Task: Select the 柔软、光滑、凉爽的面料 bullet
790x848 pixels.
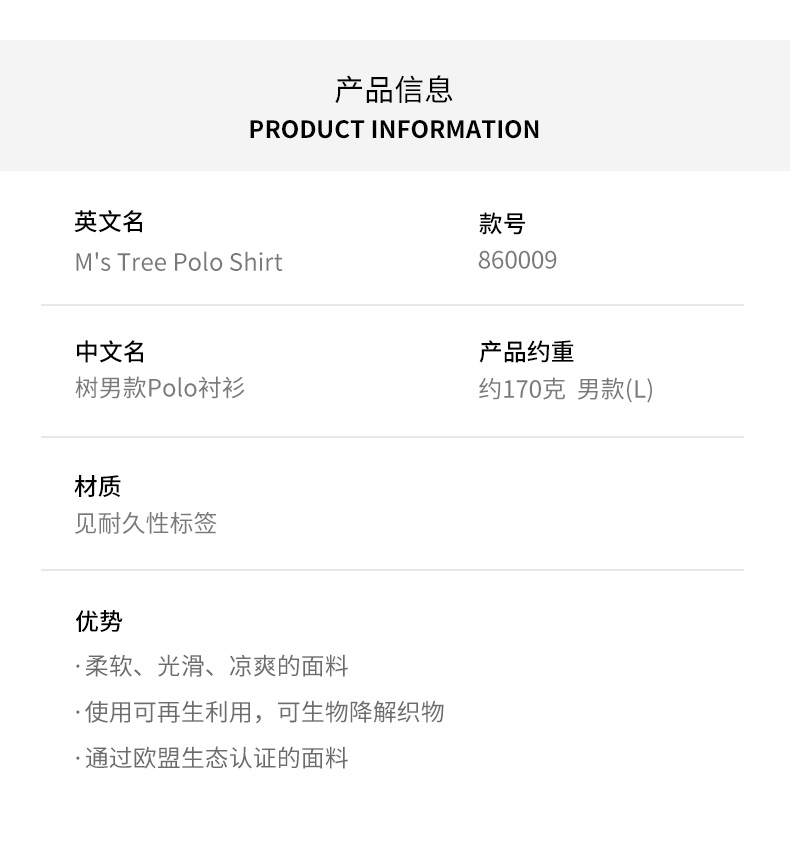Action: click(216, 667)
